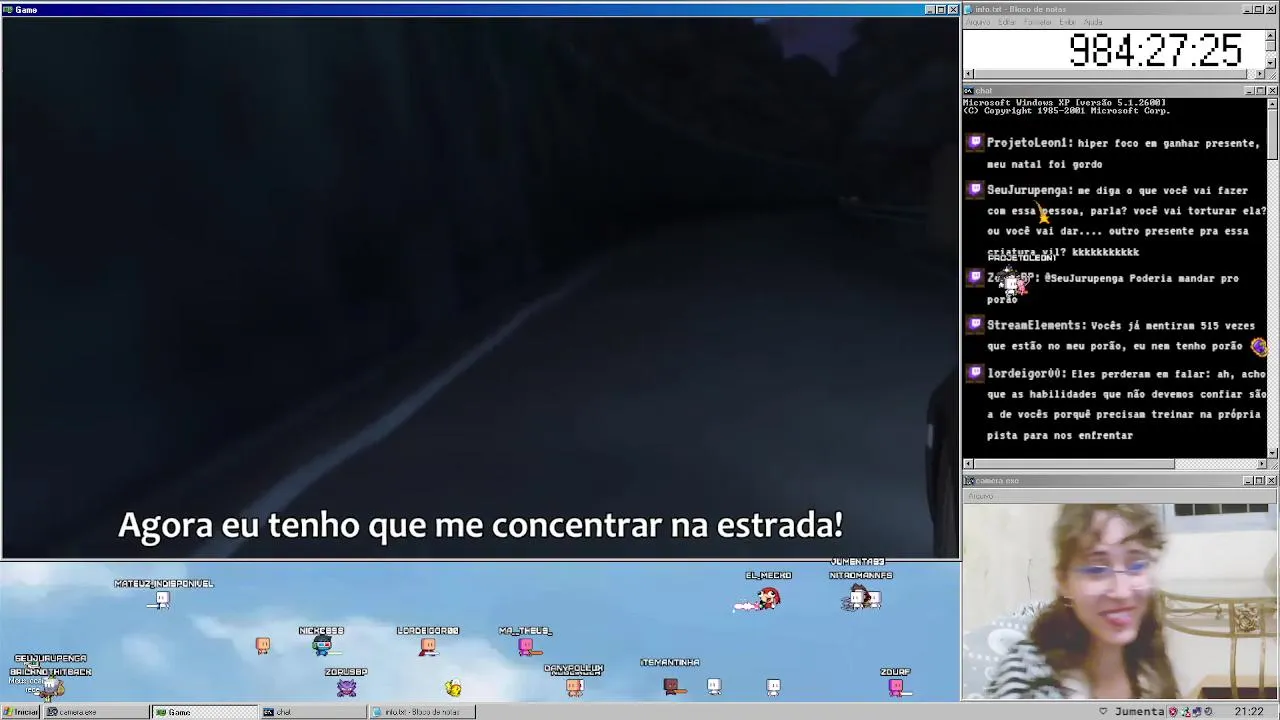This screenshot has height=720, width=1280.
Task: Click Twitch badge beside StreamElements
Action: [x=976, y=325]
